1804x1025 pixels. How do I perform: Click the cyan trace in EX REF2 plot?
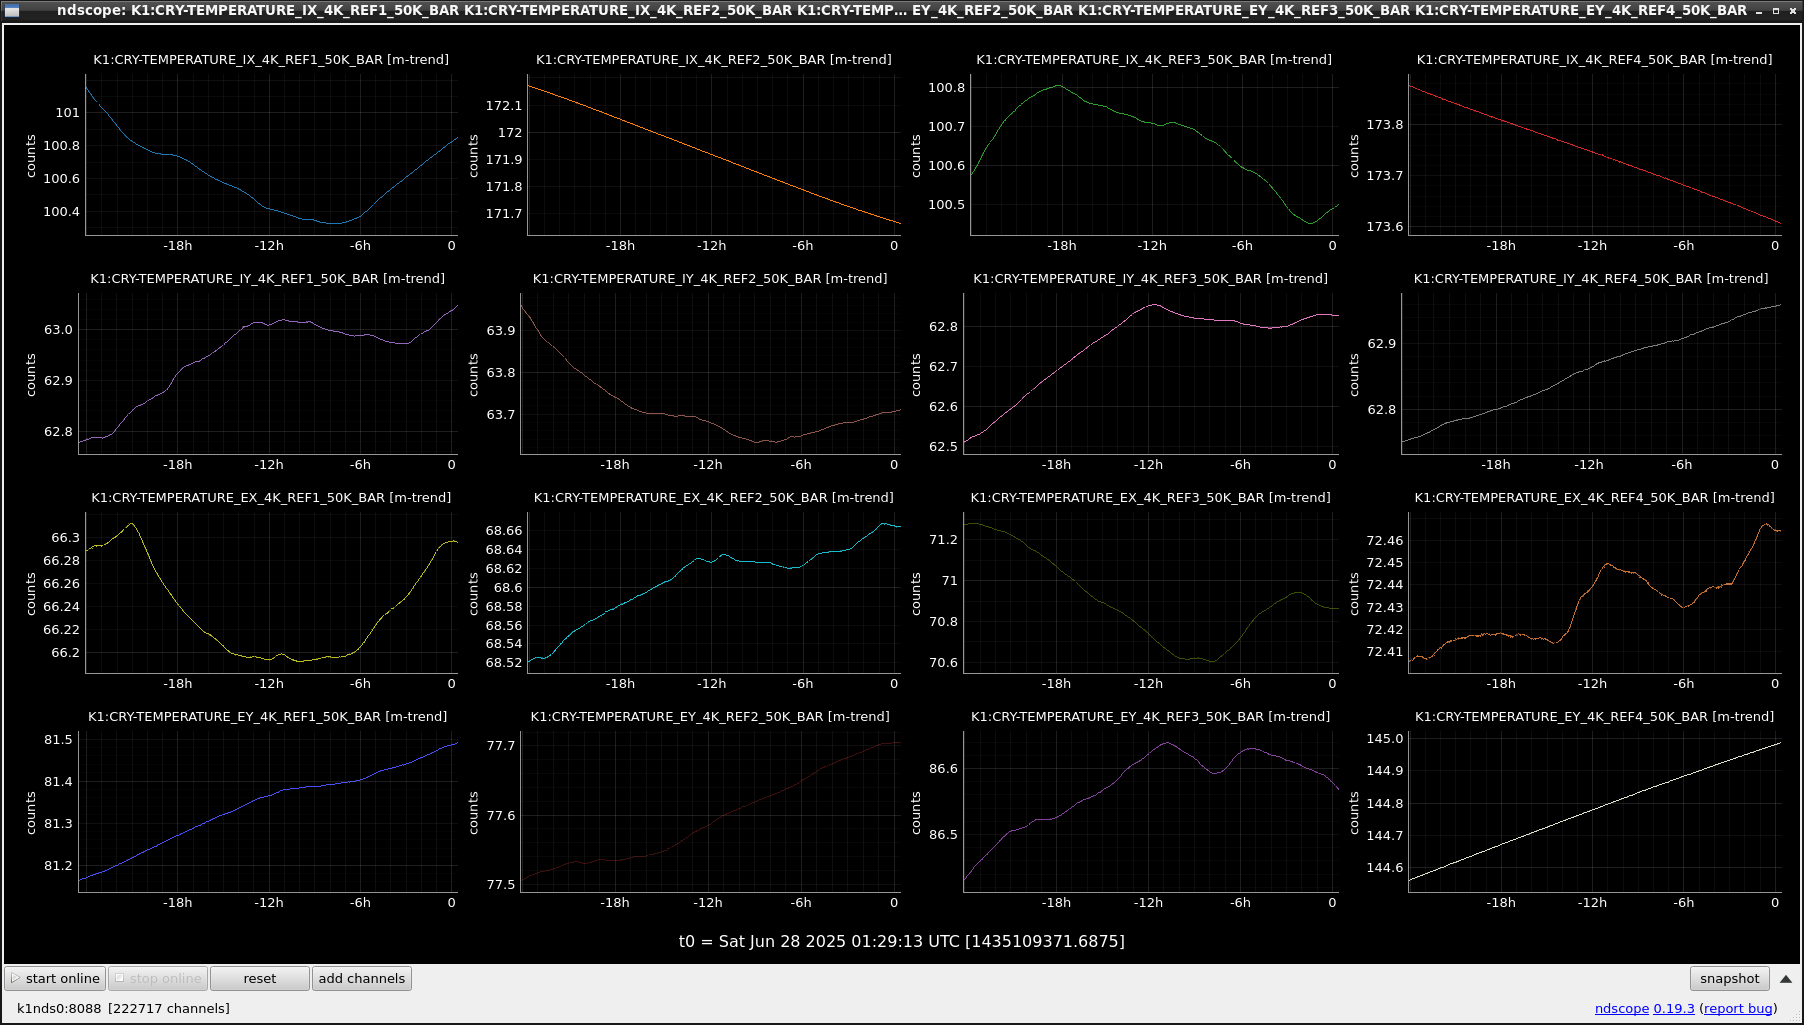click(x=714, y=559)
